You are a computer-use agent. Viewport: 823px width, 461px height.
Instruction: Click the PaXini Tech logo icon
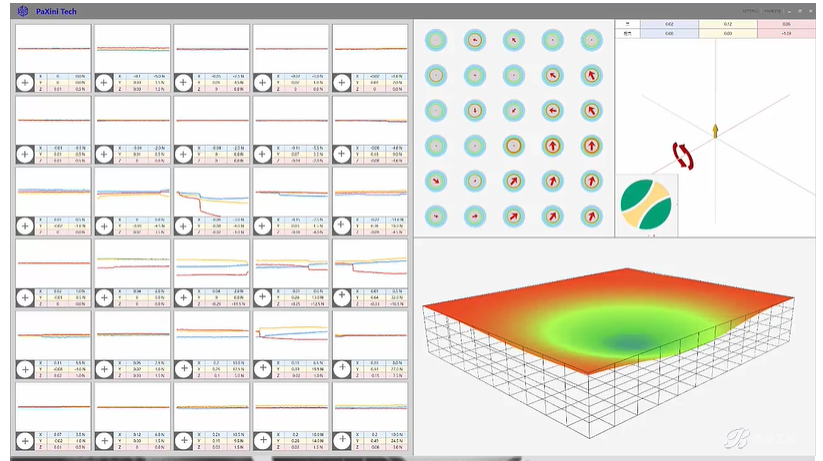23,11
